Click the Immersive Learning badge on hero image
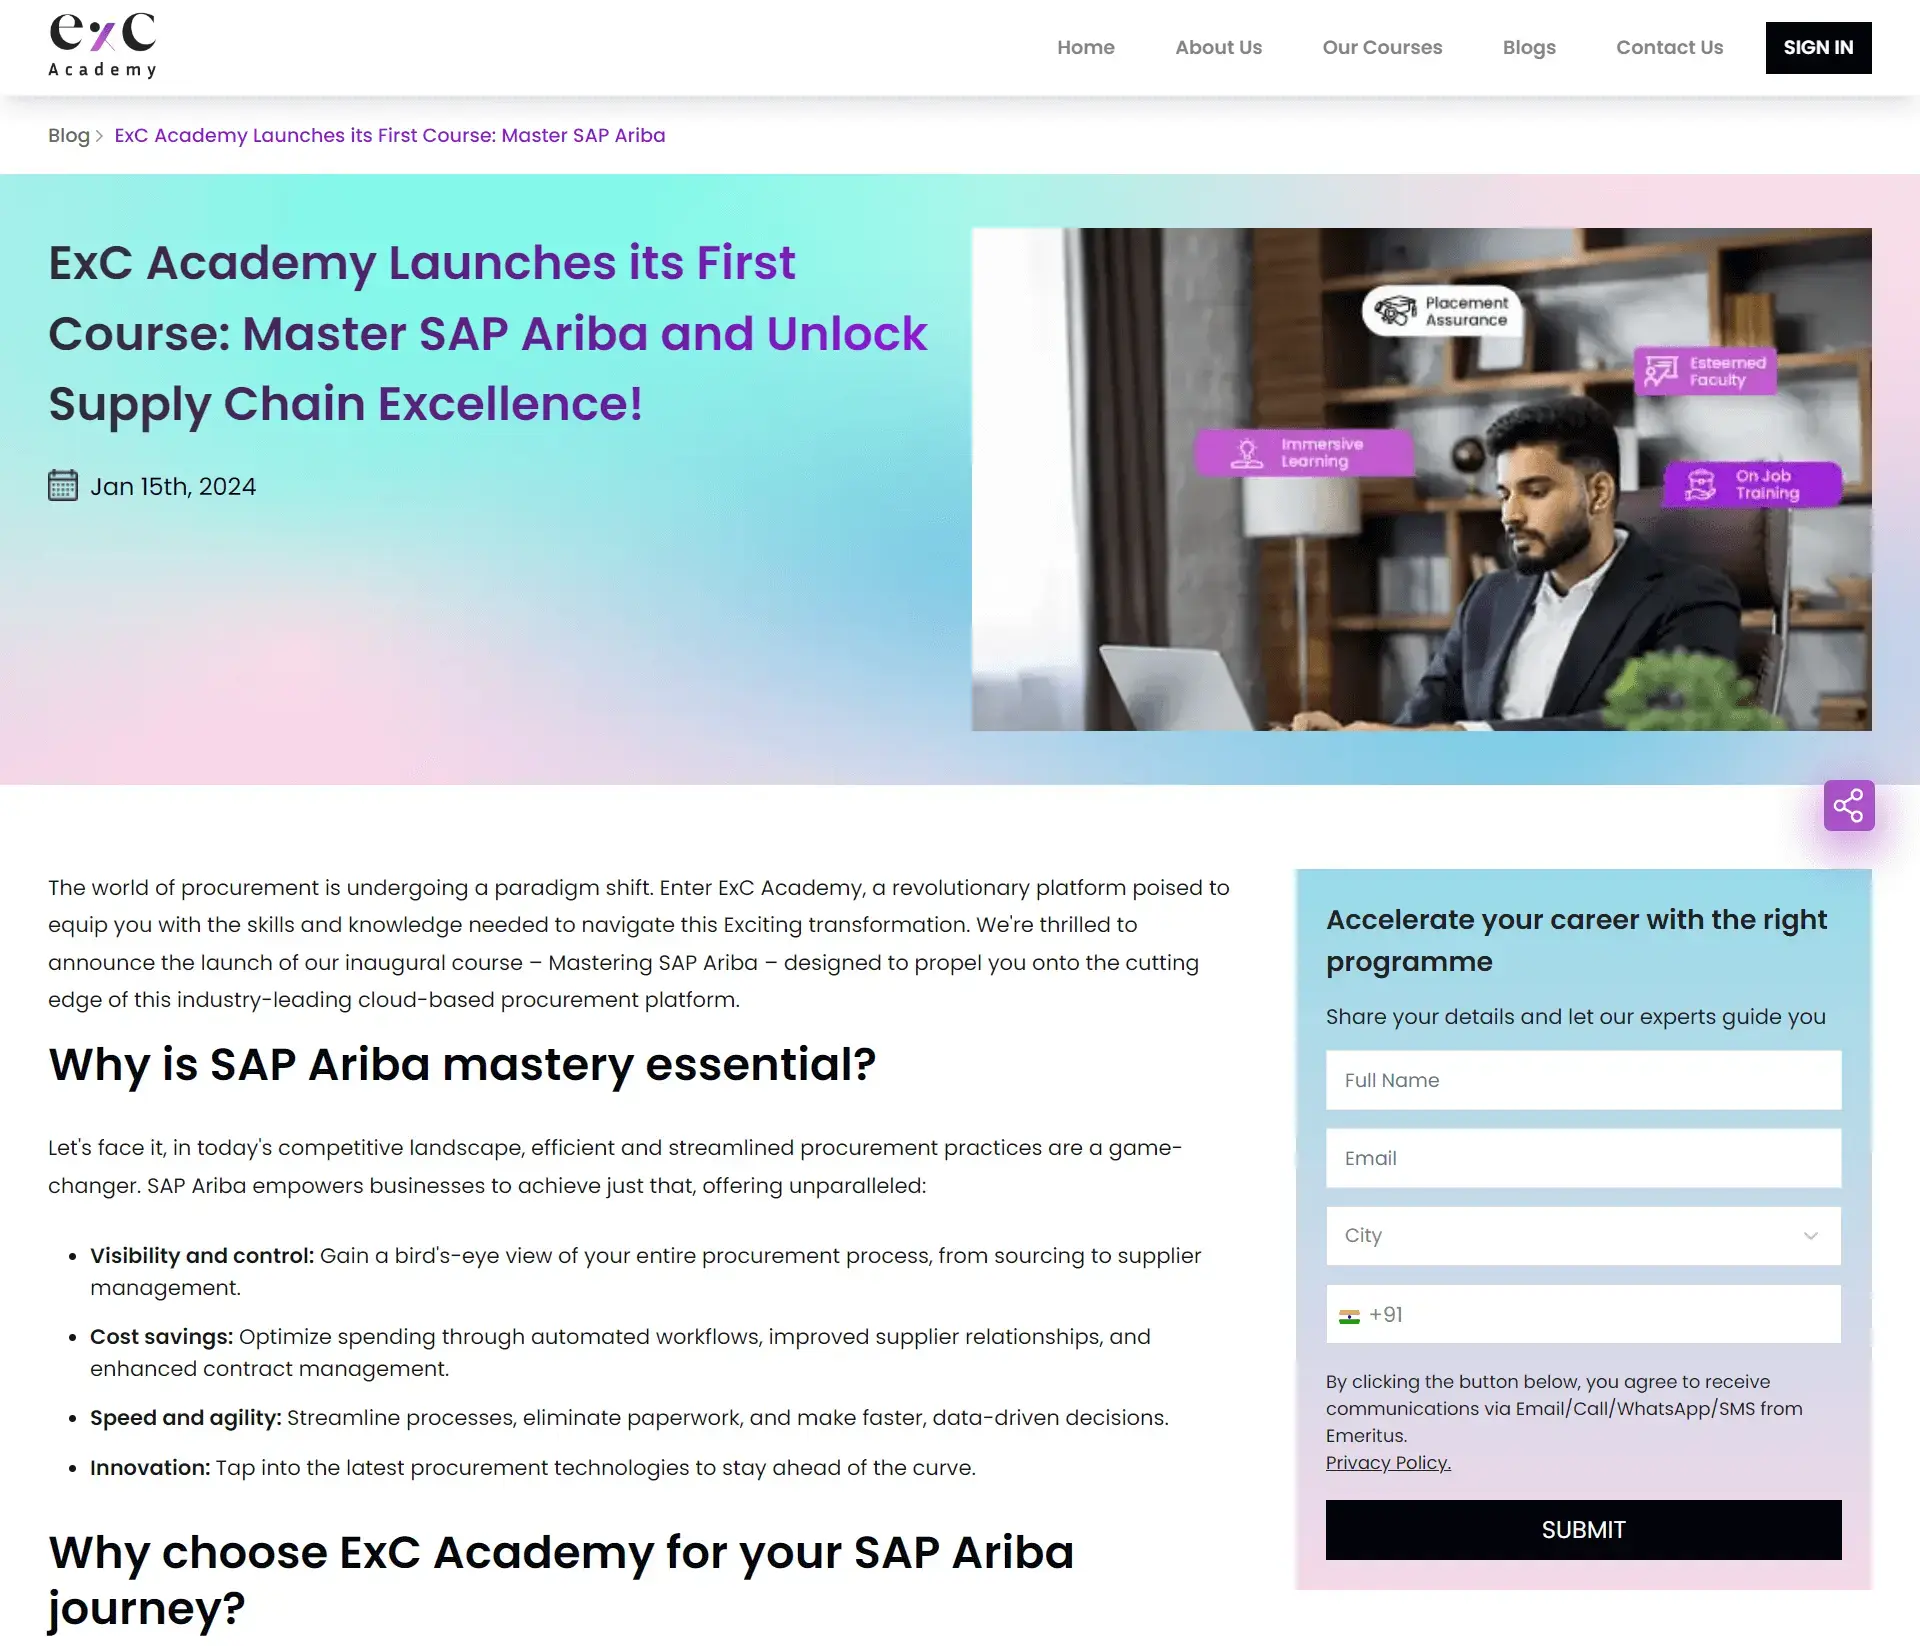This screenshot has height=1646, width=1920. click(1304, 453)
